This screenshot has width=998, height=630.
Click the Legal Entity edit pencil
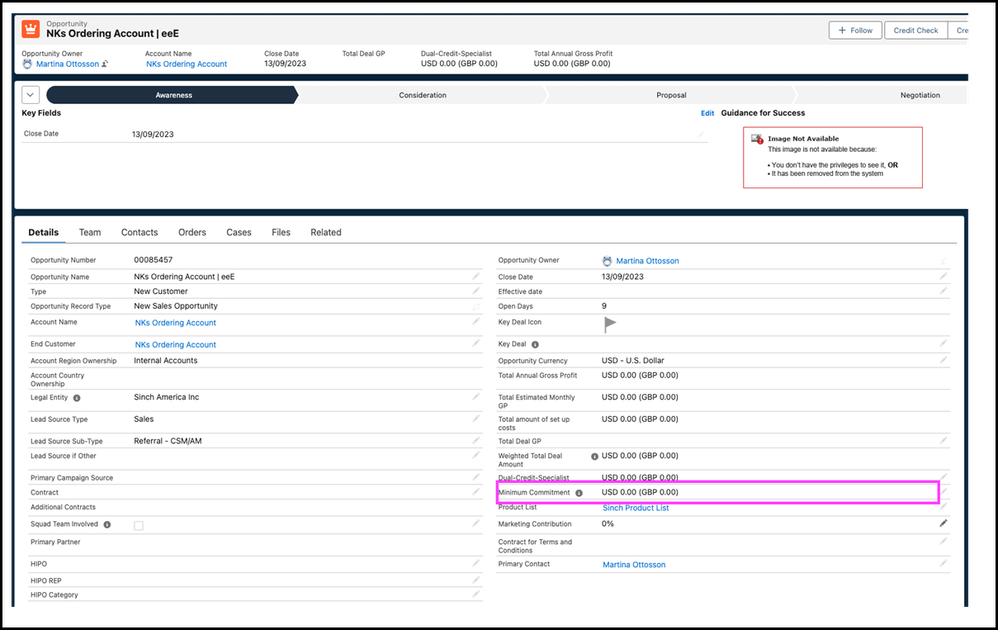pyautogui.click(x=475, y=396)
